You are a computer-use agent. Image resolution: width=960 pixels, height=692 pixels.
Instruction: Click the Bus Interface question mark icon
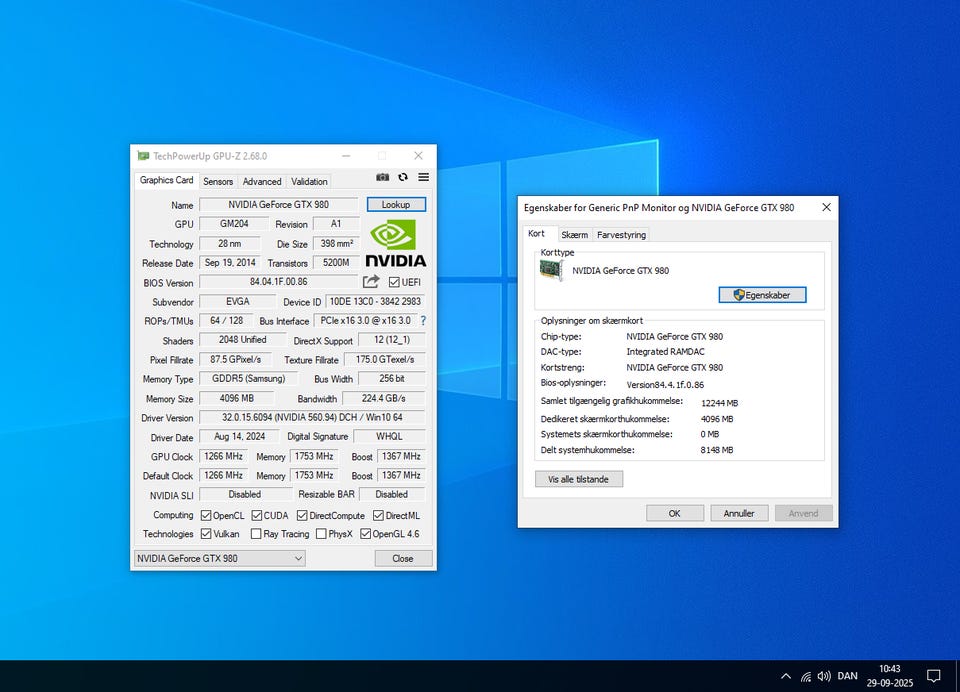[x=423, y=321]
